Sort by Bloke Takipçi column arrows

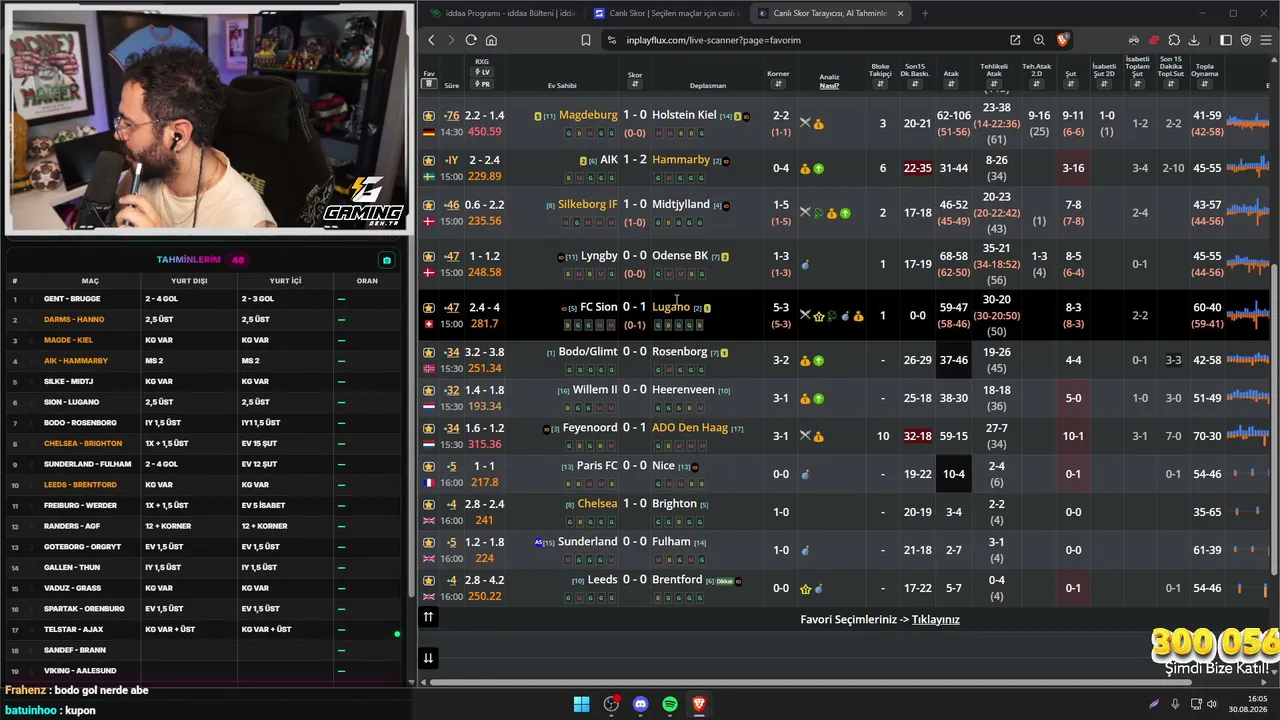pyautogui.click(x=880, y=85)
